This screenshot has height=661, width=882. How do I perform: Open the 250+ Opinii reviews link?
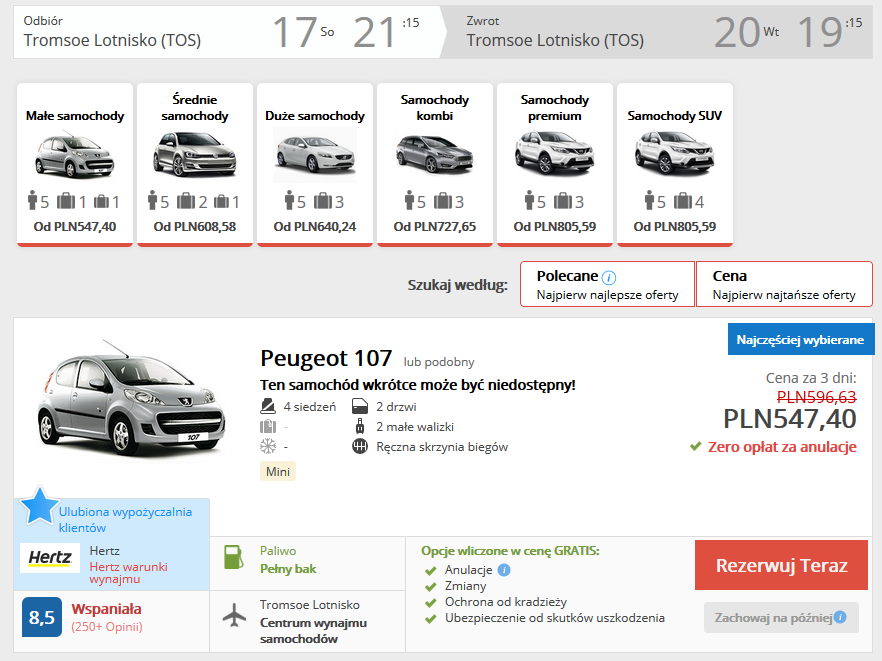107,627
